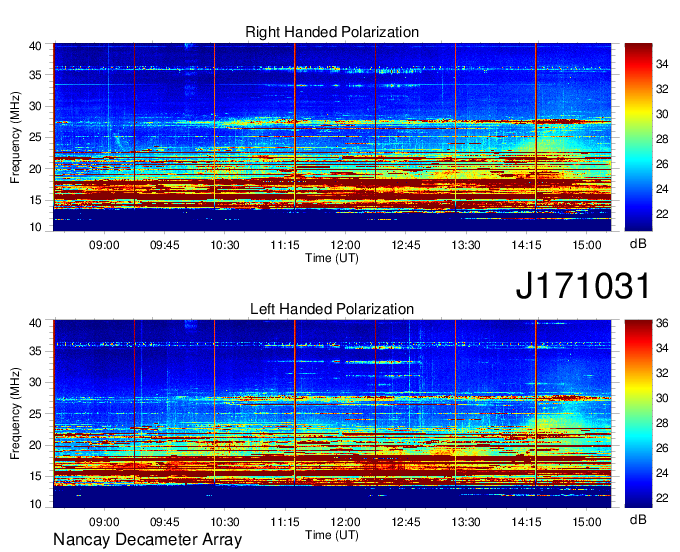The width and height of the screenshot is (680, 552).
Task: Click the 10 MHz tick on the bottom plot
Action: [35, 504]
